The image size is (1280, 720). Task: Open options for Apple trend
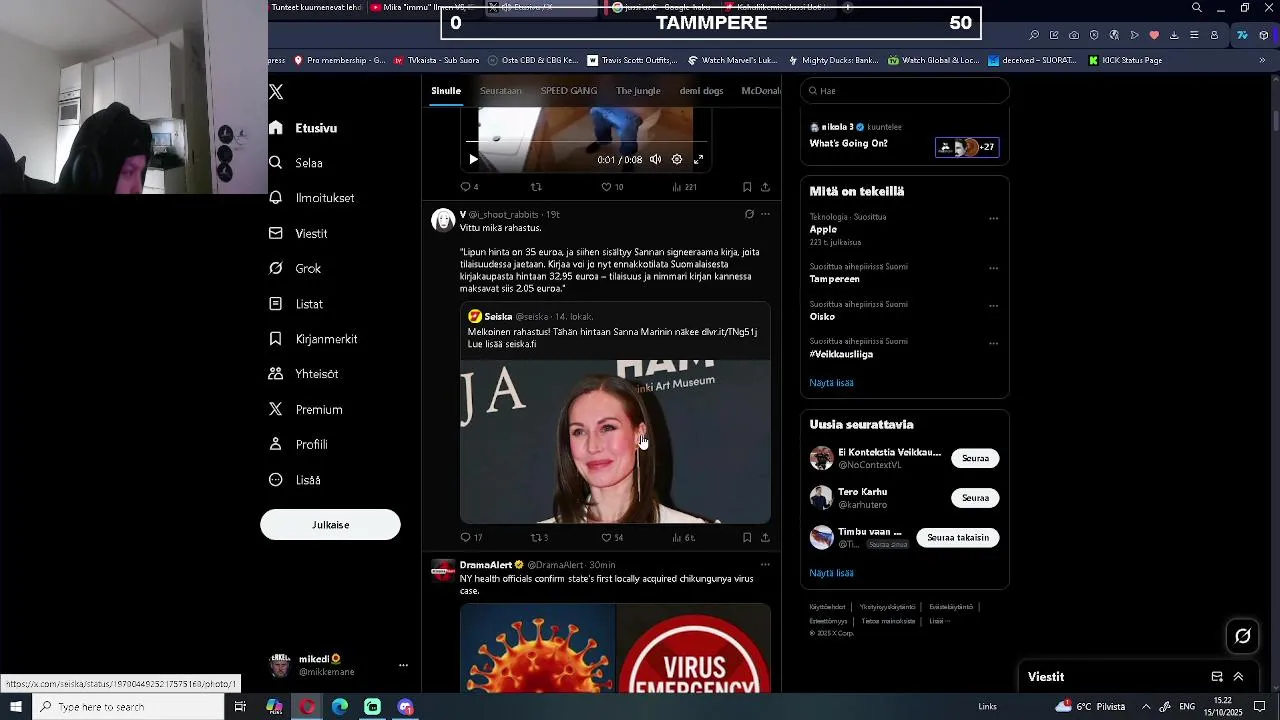point(993,218)
